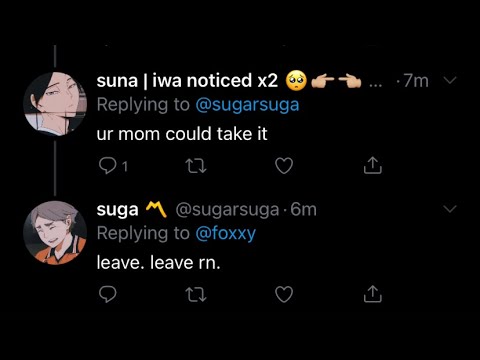Like suna's "ur mom could take it" tweet

click(x=284, y=166)
